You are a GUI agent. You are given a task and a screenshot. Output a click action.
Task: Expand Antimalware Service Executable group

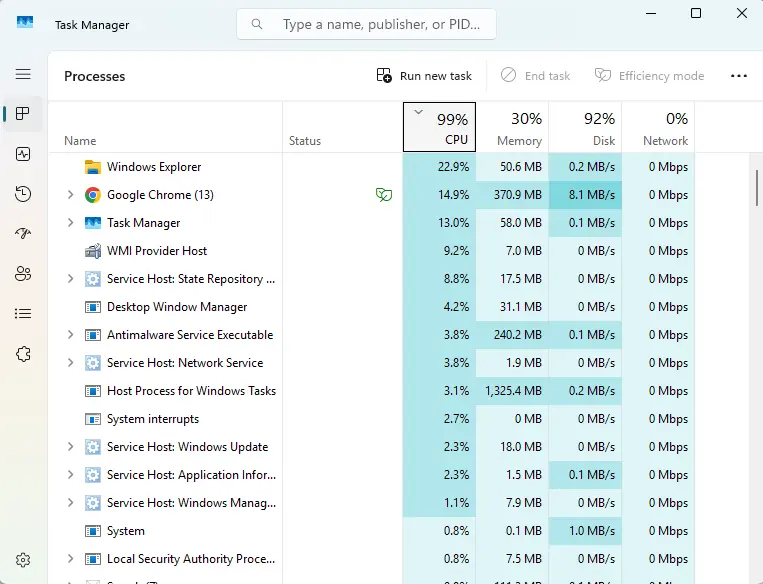(71, 335)
